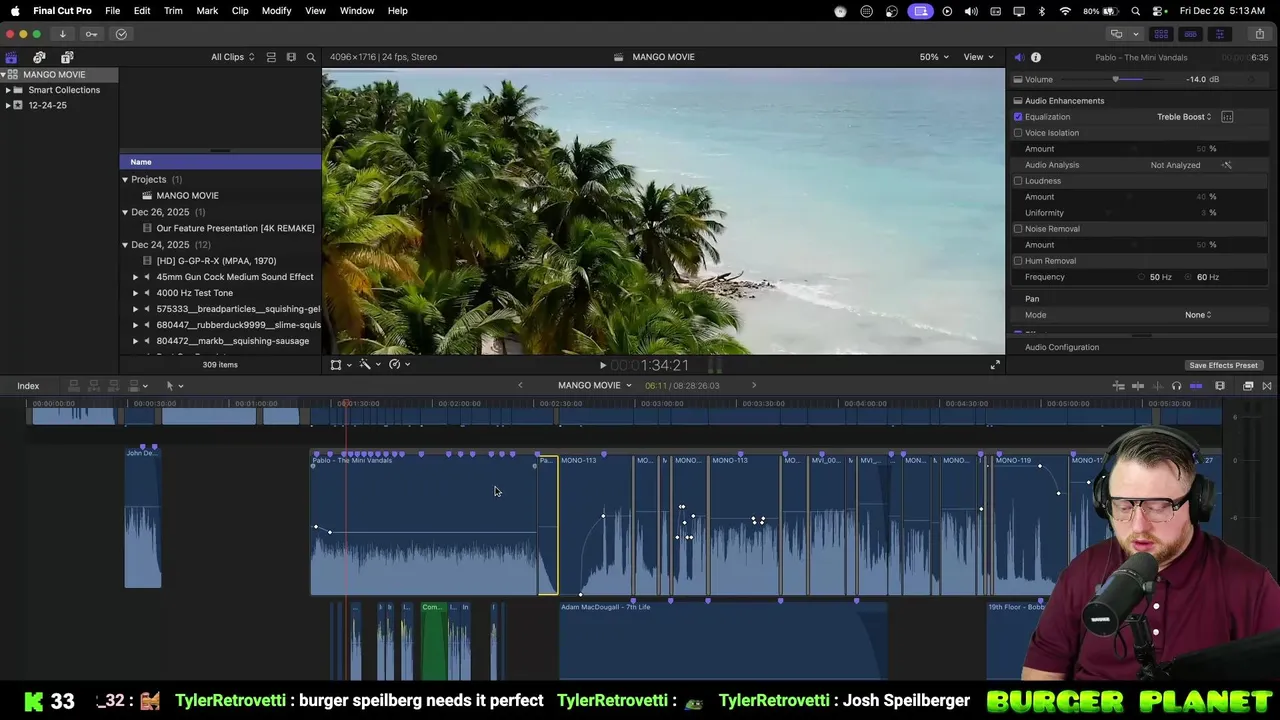Open the advanced equalizer graph icon
The height and width of the screenshot is (720, 1280).
(x=1227, y=117)
